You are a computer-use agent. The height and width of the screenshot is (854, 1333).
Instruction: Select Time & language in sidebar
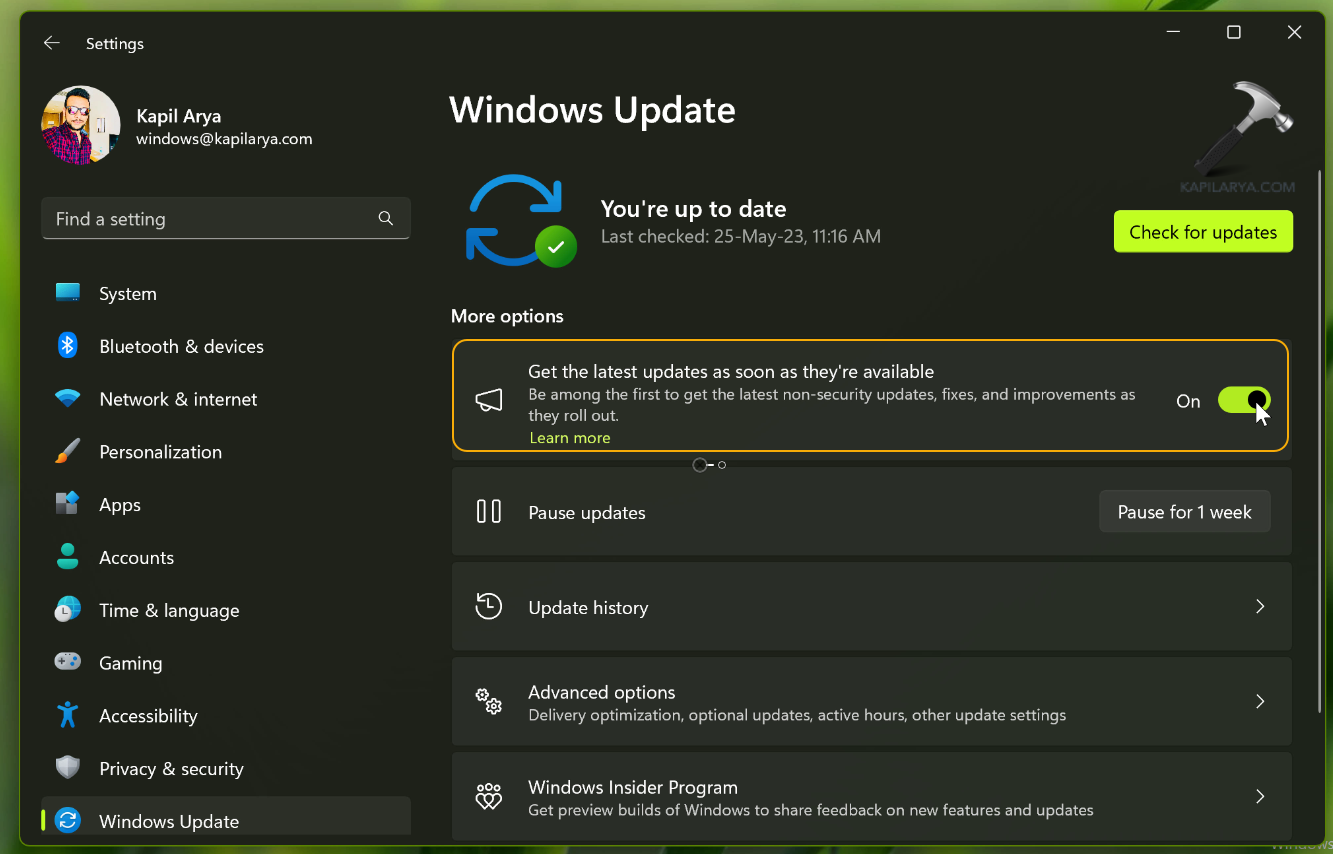(169, 611)
